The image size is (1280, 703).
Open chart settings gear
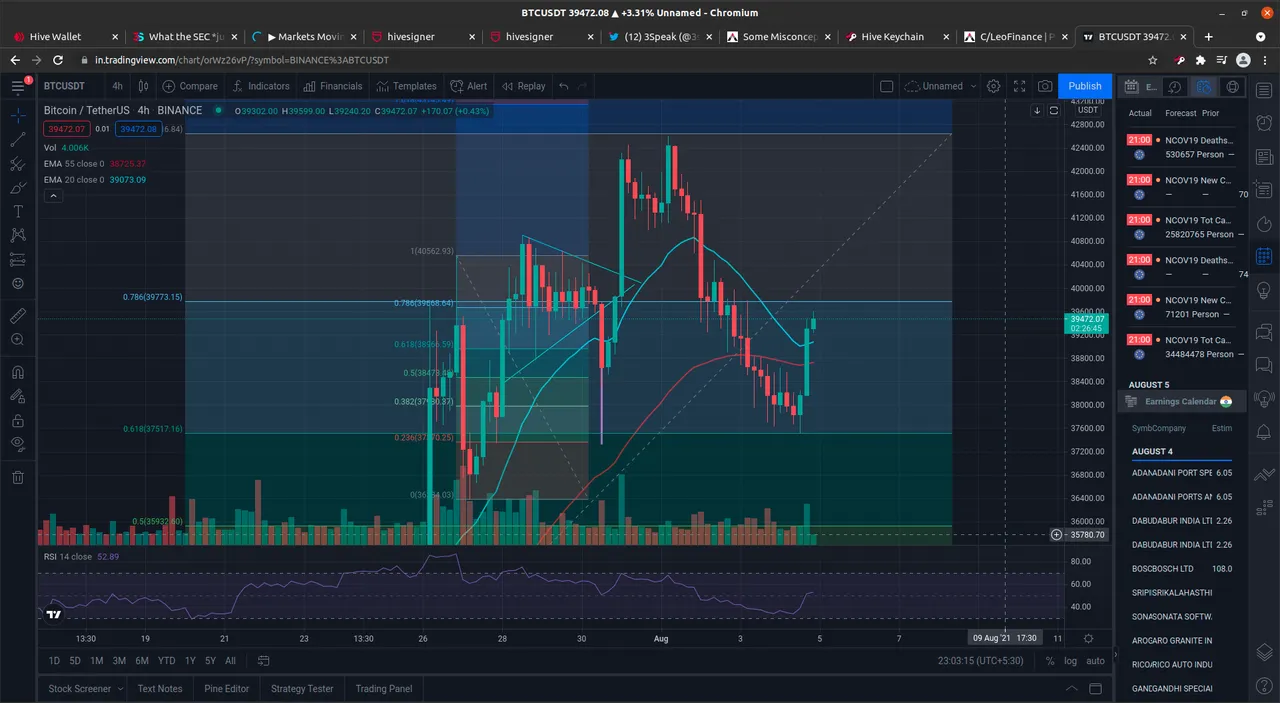993,86
